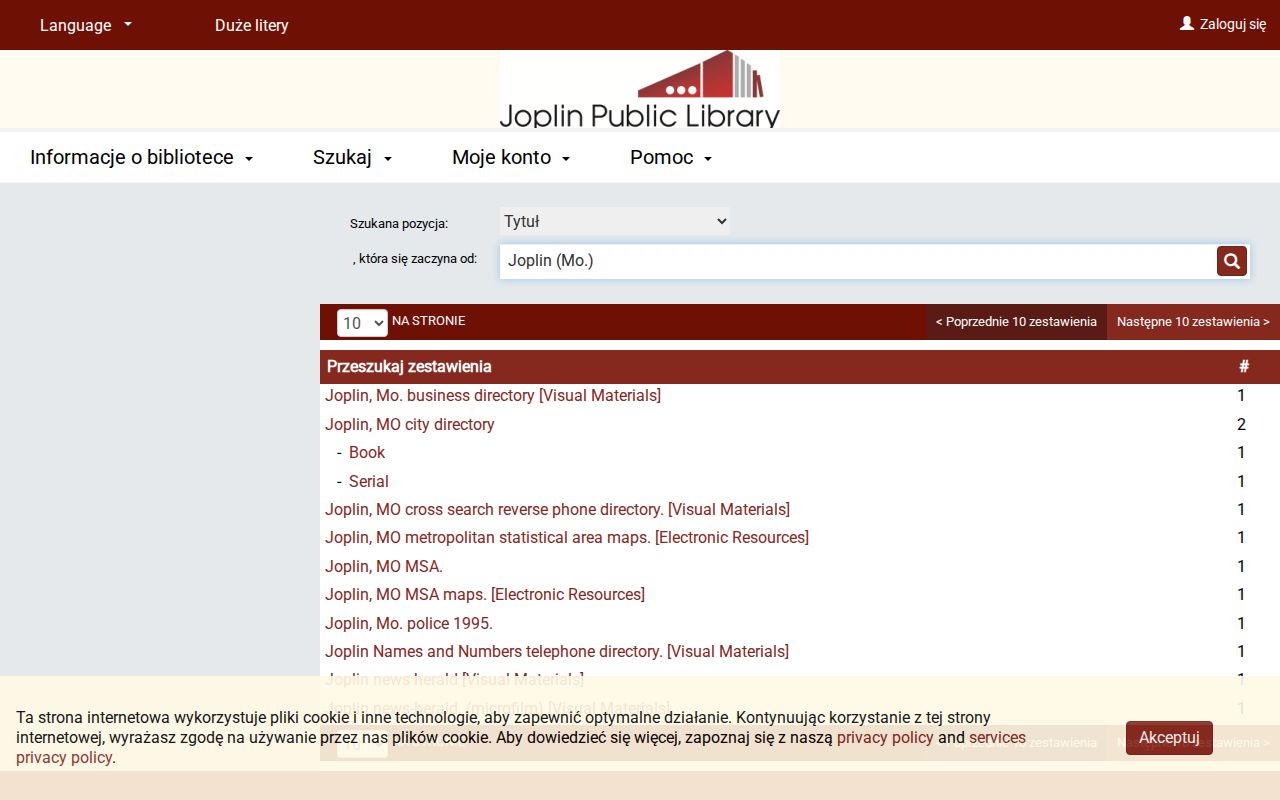
Task: Open the Language dropdown menu
Action: 86,25
